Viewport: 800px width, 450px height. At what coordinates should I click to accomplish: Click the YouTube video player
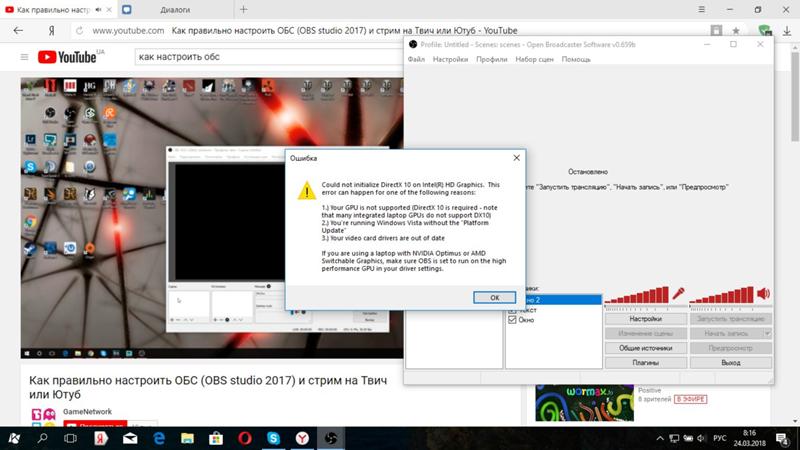[x=212, y=218]
